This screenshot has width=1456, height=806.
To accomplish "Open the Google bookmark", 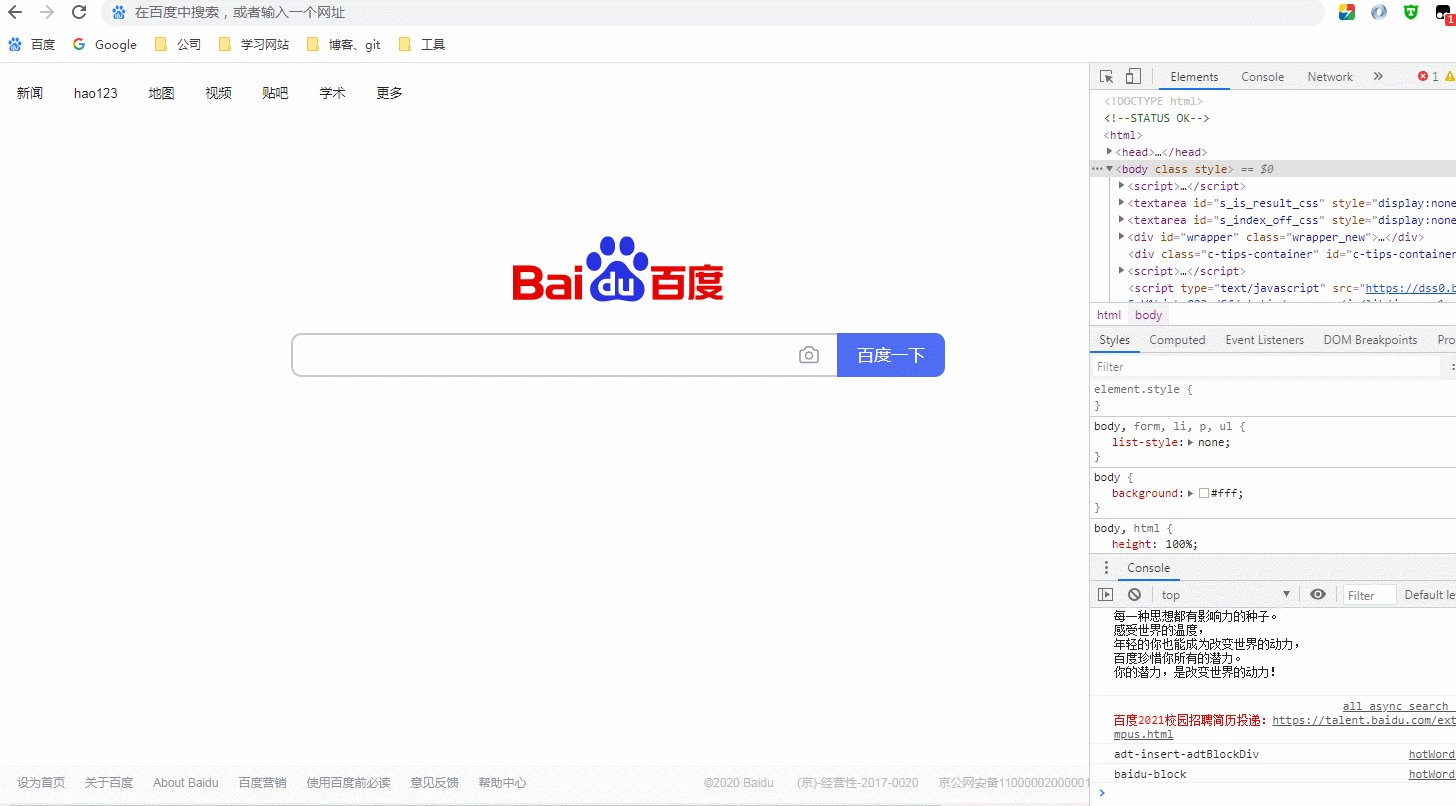I will coord(105,44).
